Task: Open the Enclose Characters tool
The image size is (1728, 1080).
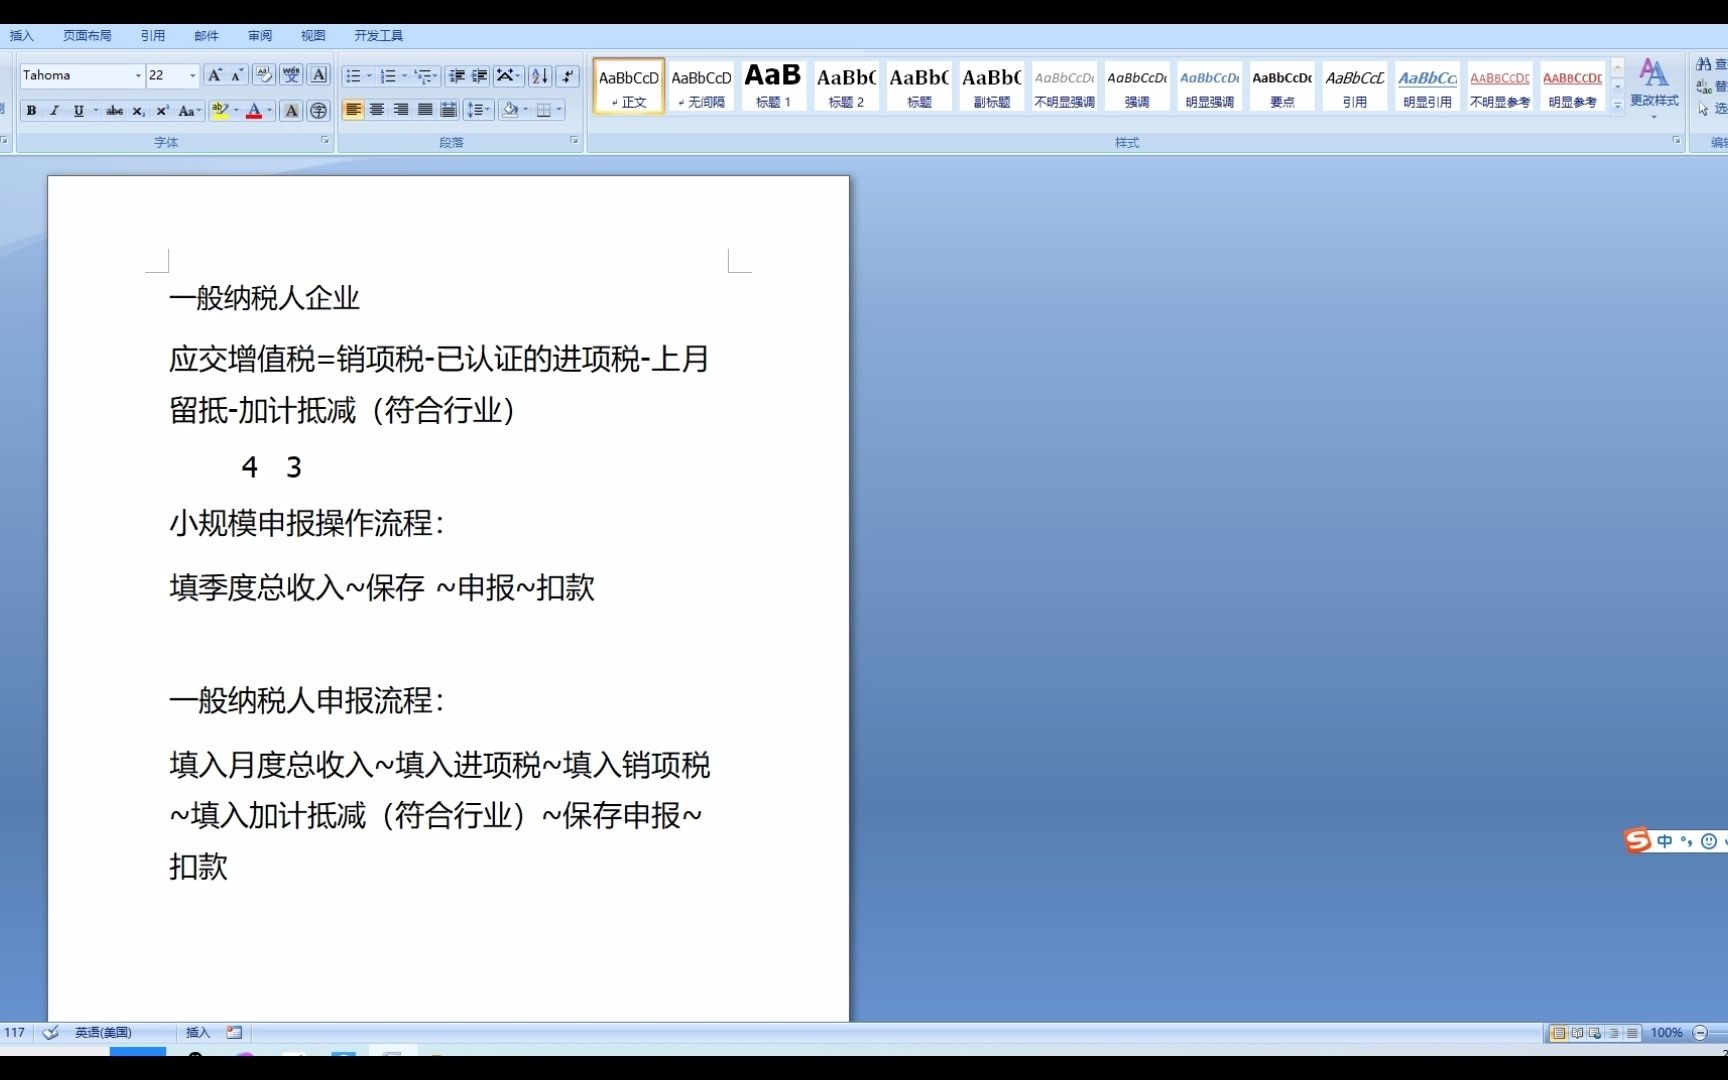Action: point(318,111)
